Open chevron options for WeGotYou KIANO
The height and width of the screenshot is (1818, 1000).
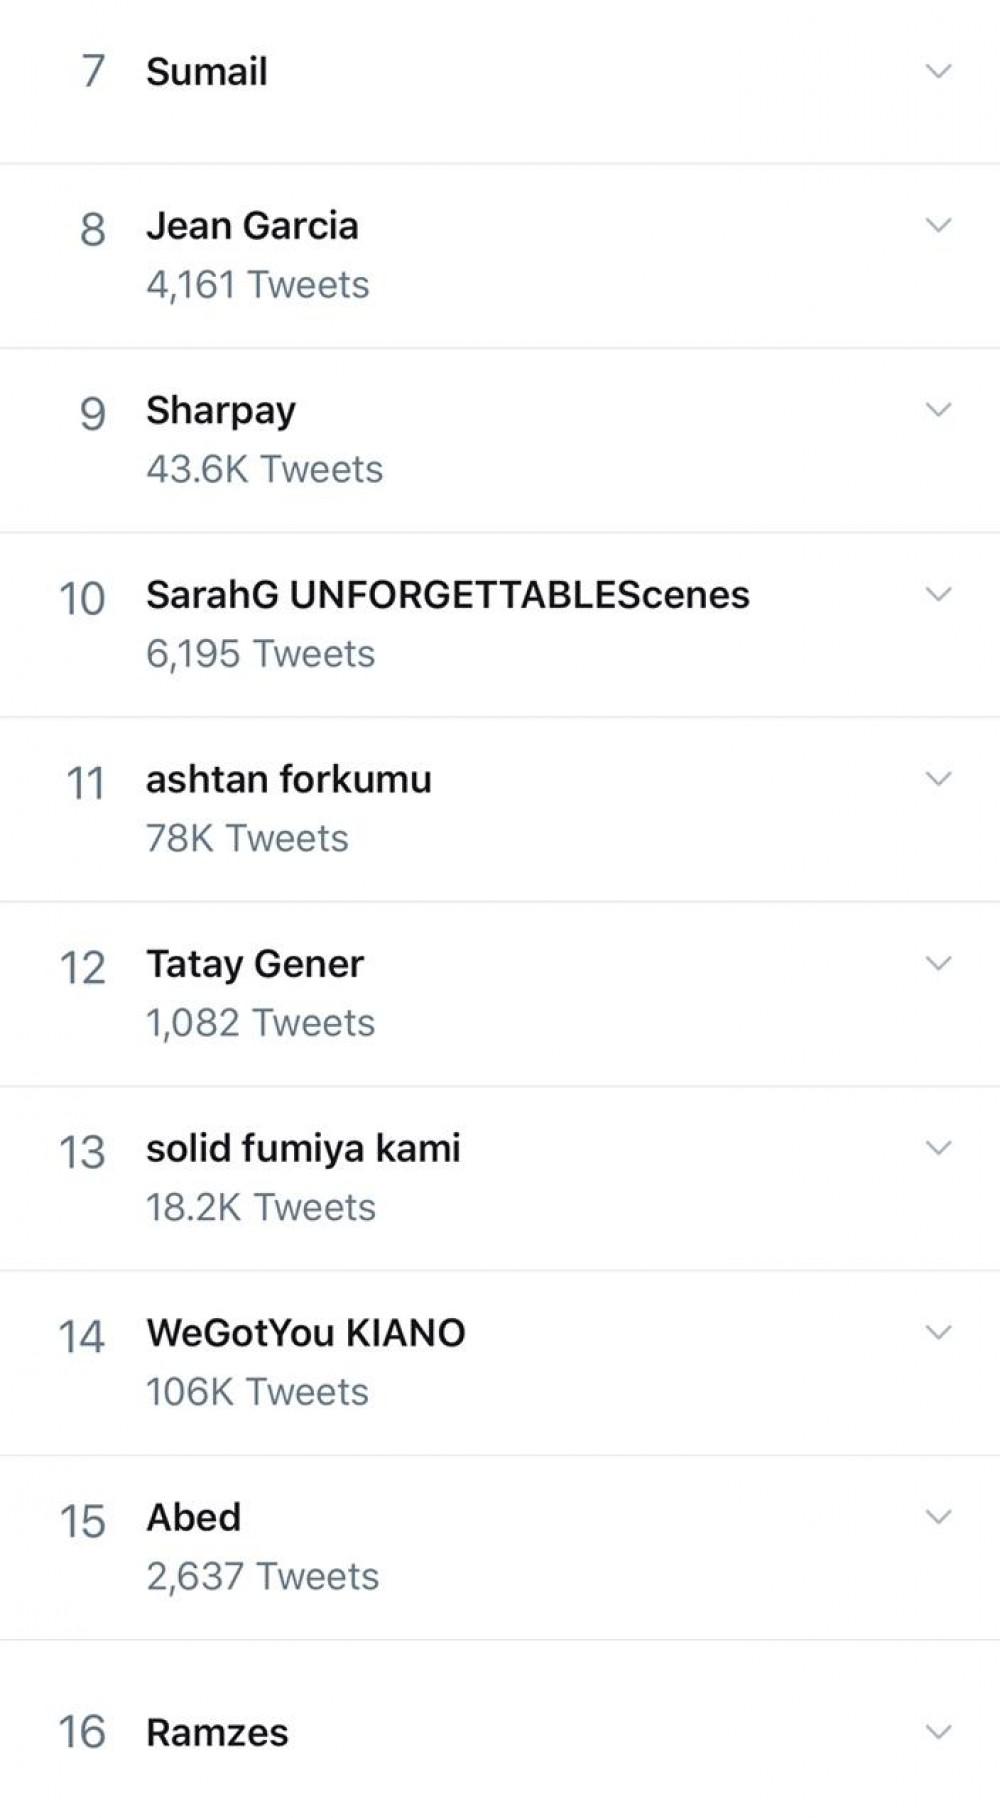pyautogui.click(x=938, y=1332)
